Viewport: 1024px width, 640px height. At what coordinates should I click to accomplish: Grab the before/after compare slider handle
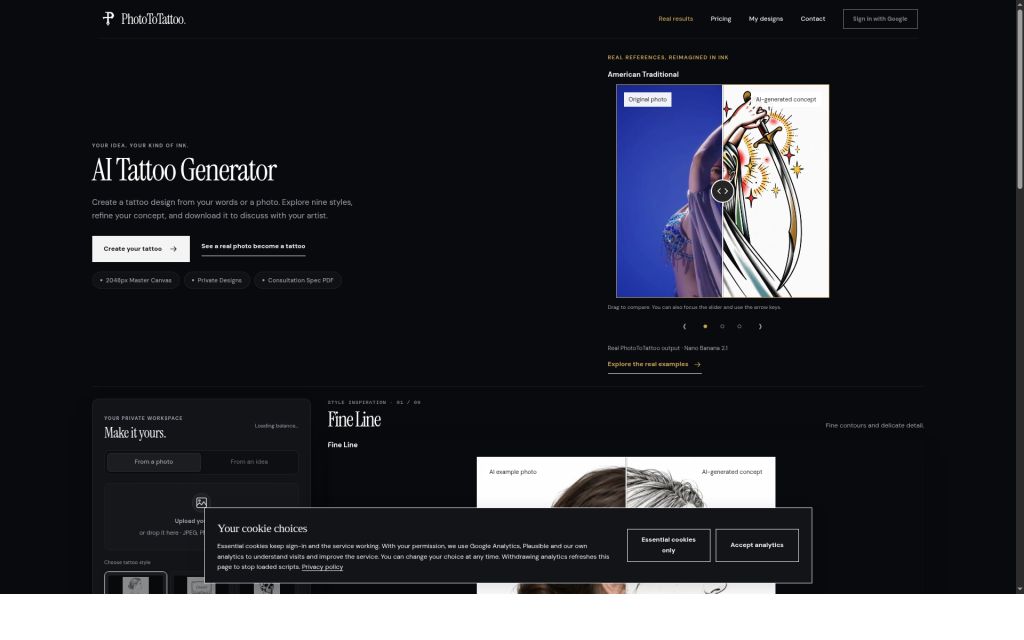722,191
